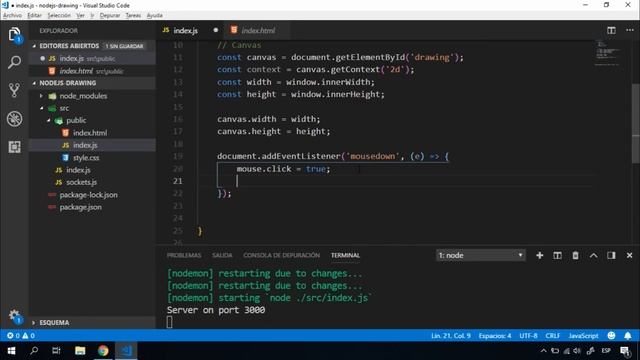This screenshot has height=360, width=640.
Task: Open package-lock.json in the file tree
Action: (x=88, y=195)
